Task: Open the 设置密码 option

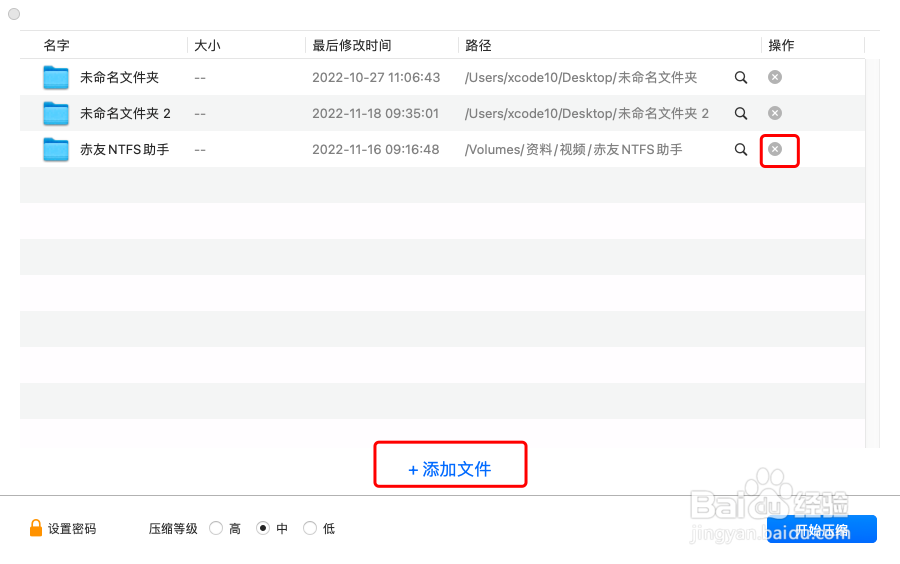Action: coord(72,528)
